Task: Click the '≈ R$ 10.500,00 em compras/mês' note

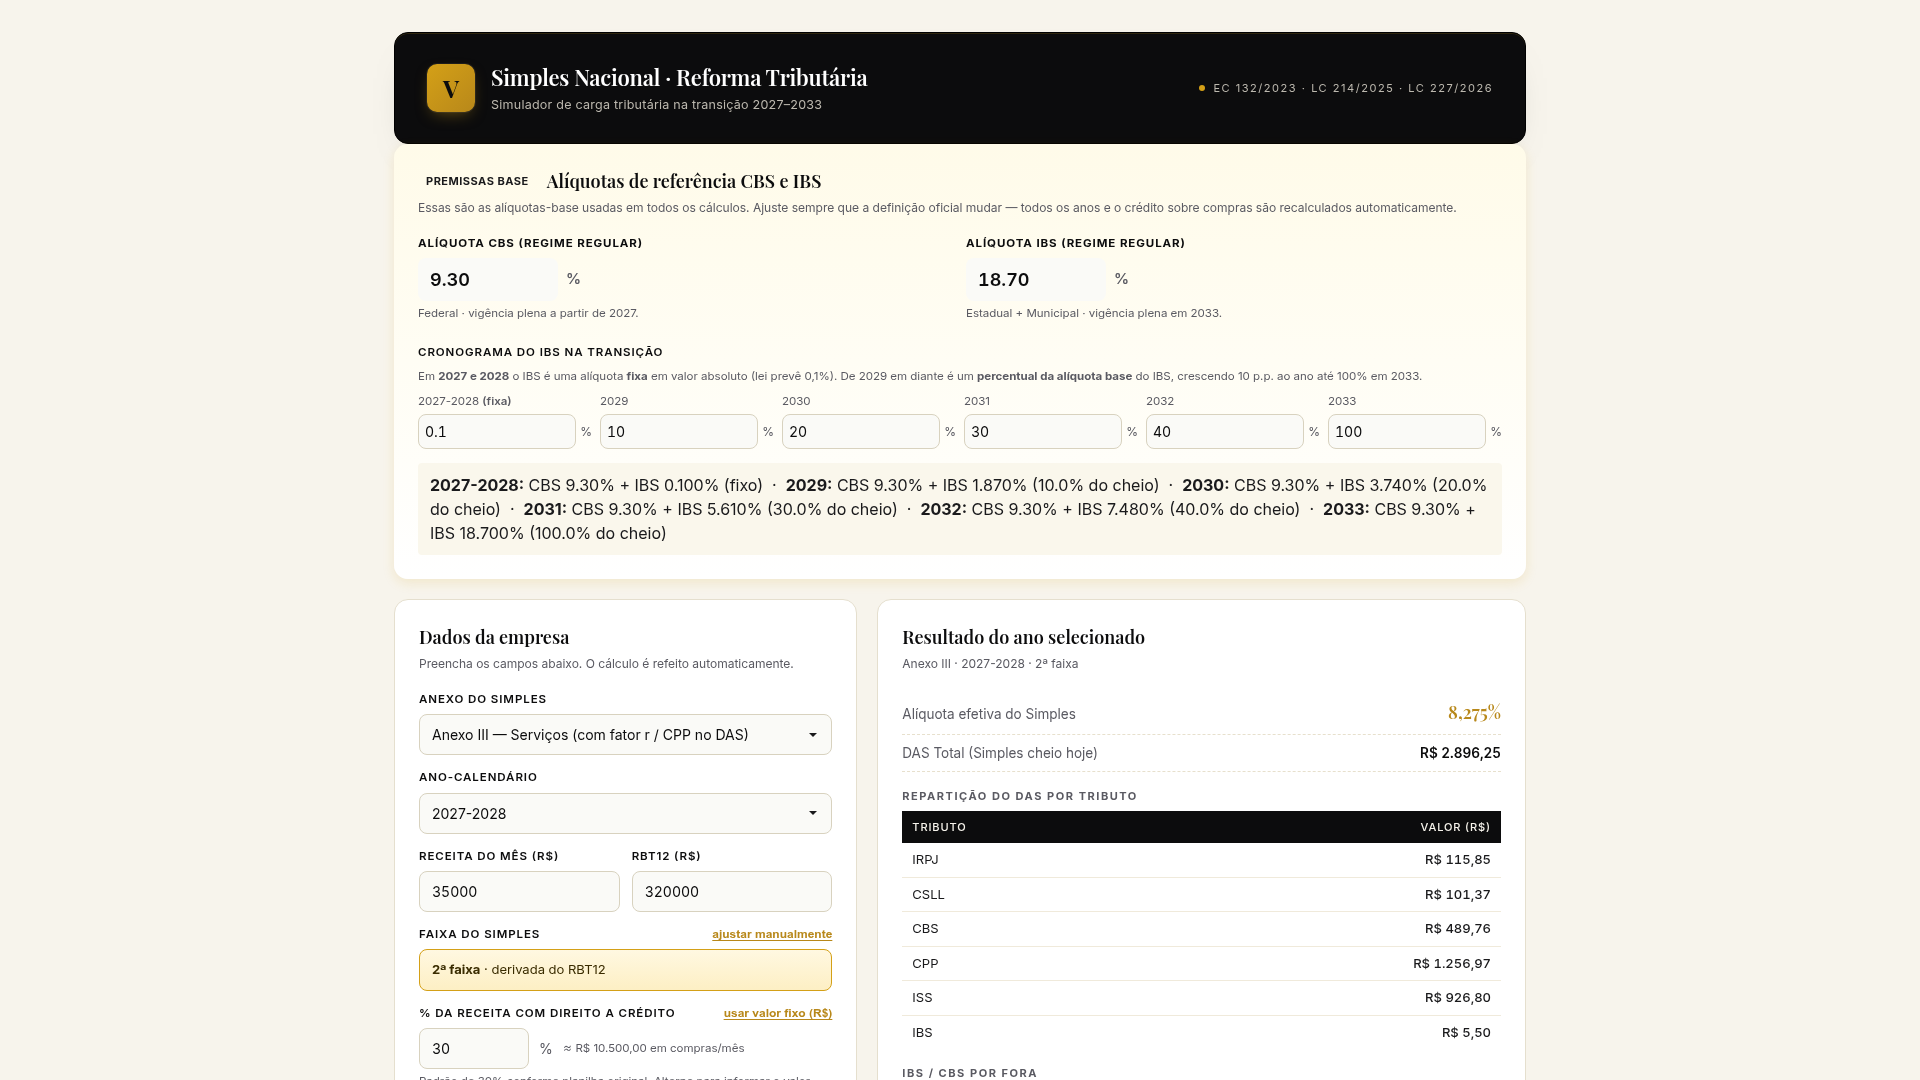Action: point(654,1048)
